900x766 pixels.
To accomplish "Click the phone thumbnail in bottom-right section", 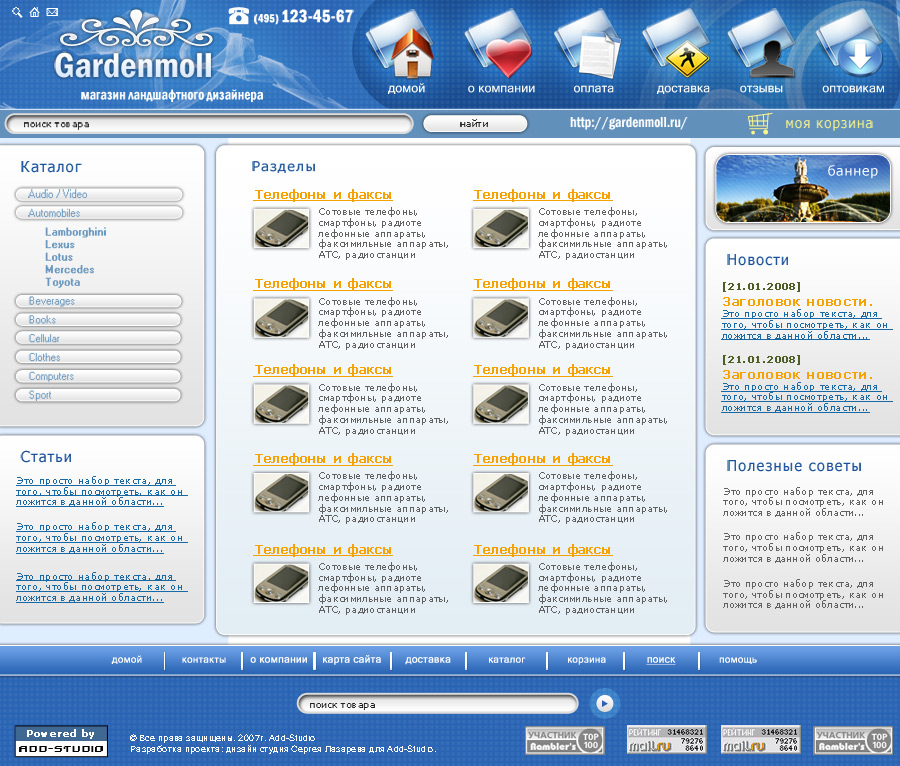I will [501, 583].
